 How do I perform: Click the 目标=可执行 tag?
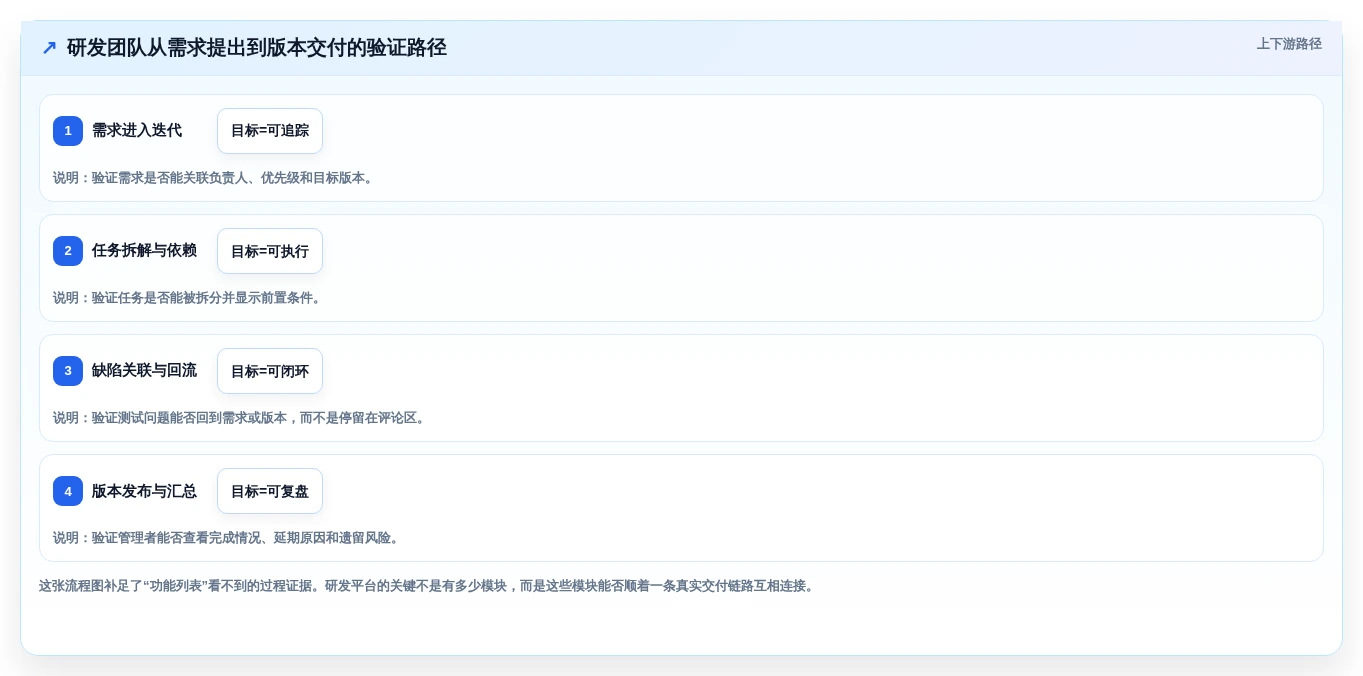point(270,251)
